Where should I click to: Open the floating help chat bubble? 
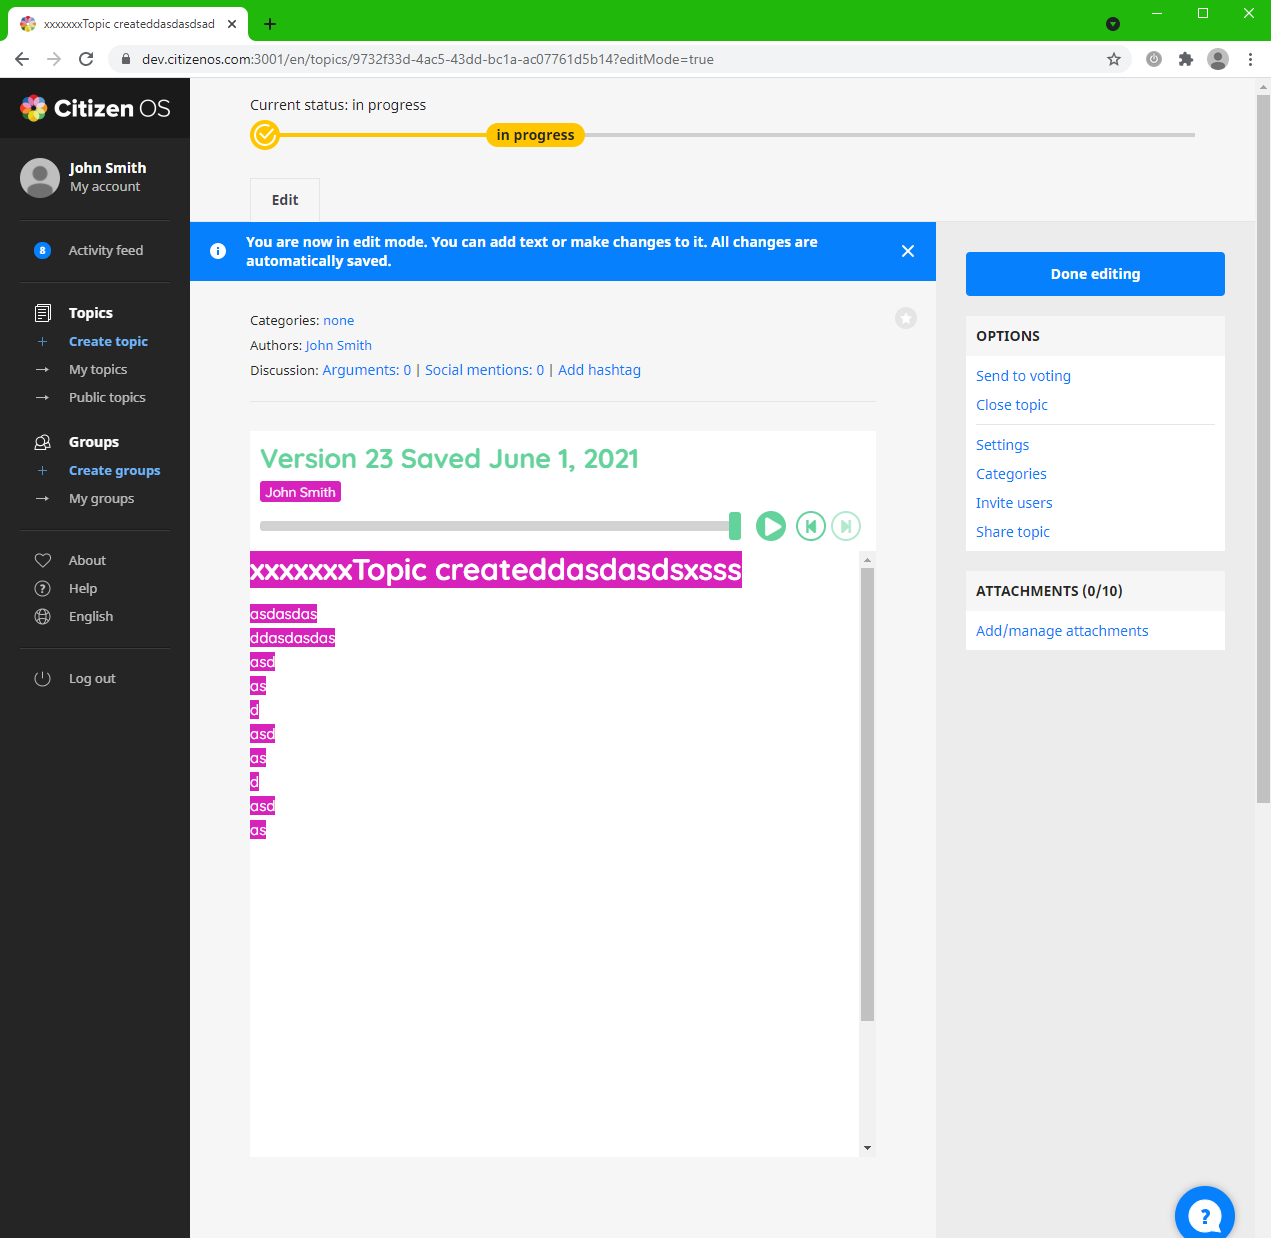(1204, 1213)
